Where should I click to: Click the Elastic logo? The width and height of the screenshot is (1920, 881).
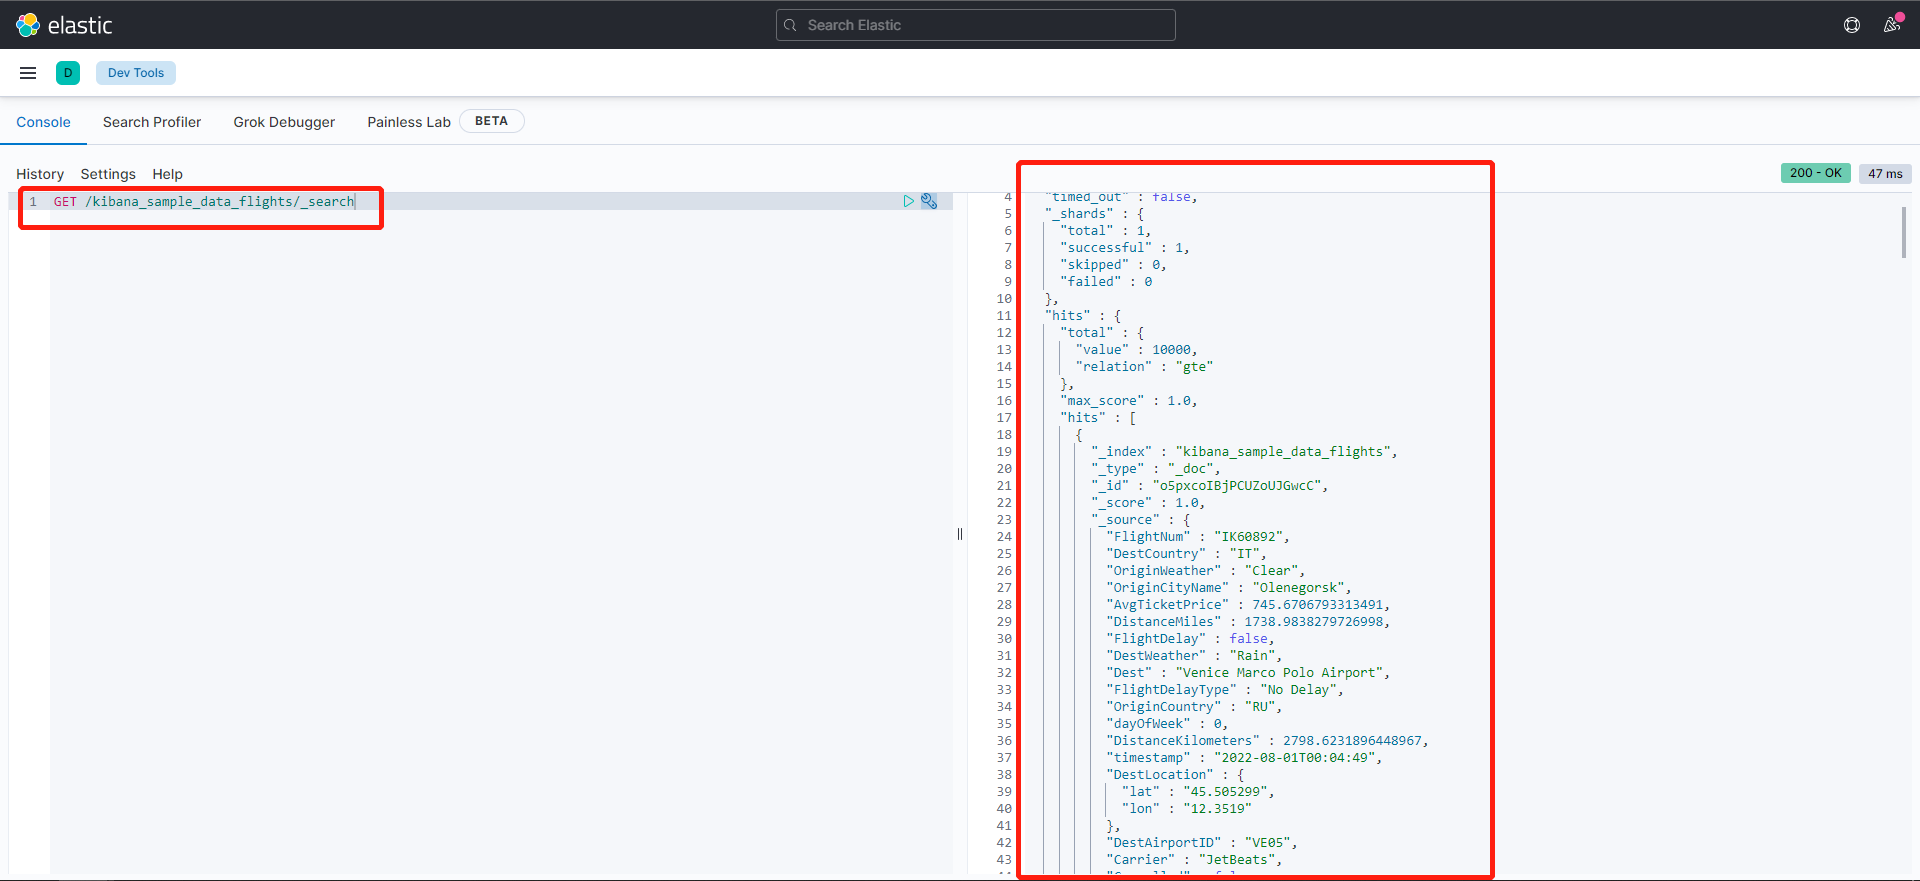pos(64,25)
